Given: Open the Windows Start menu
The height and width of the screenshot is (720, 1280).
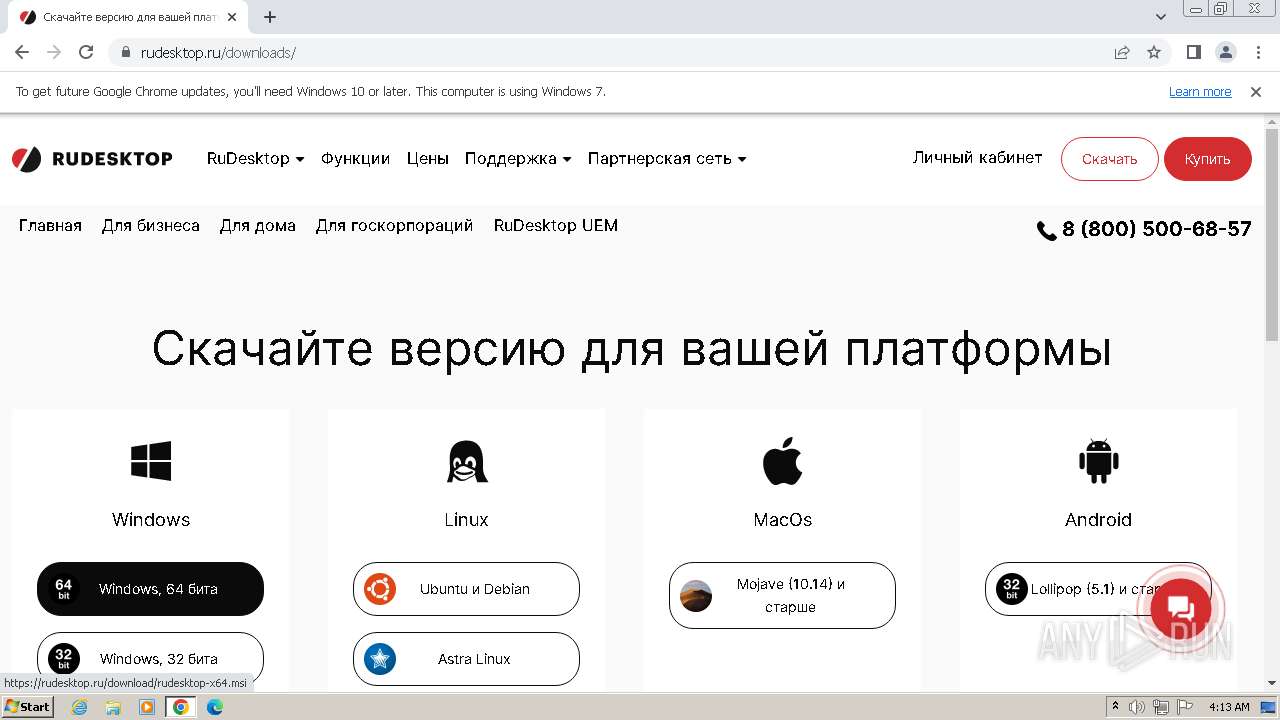Looking at the screenshot, I should [x=28, y=707].
